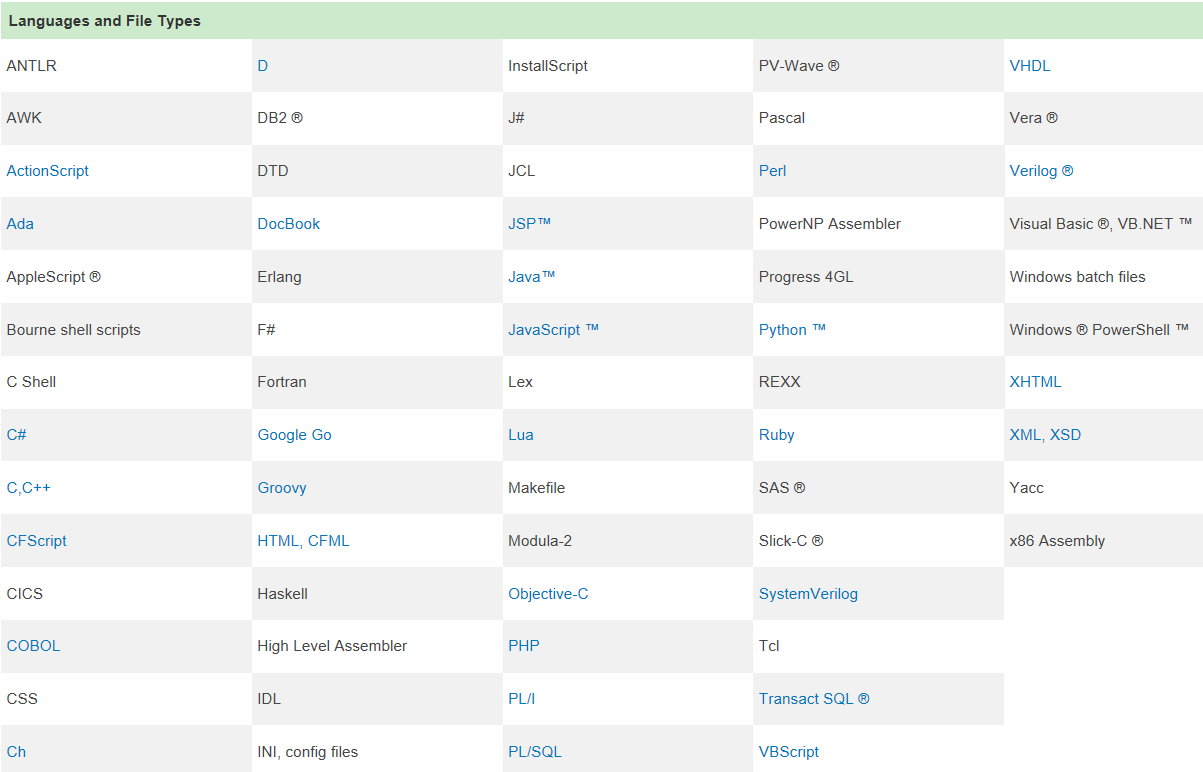The image size is (1203, 772).
Task: Open the XSD link
Action: [x=1066, y=435]
